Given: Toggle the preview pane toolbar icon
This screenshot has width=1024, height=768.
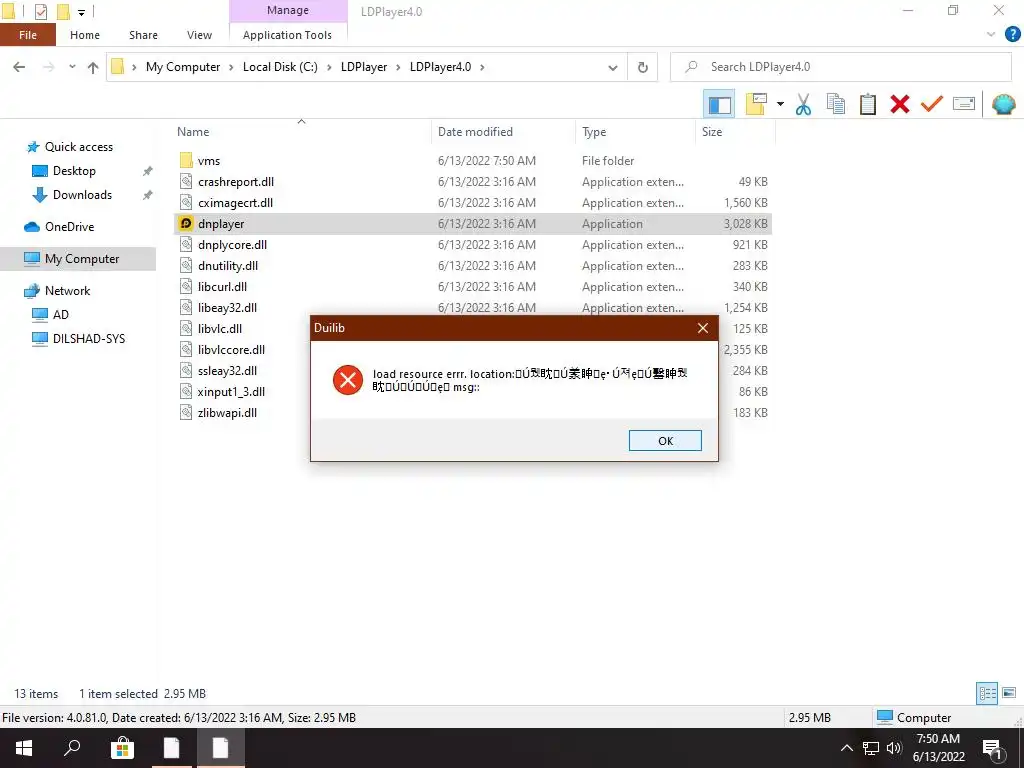Looking at the screenshot, I should point(719,104).
